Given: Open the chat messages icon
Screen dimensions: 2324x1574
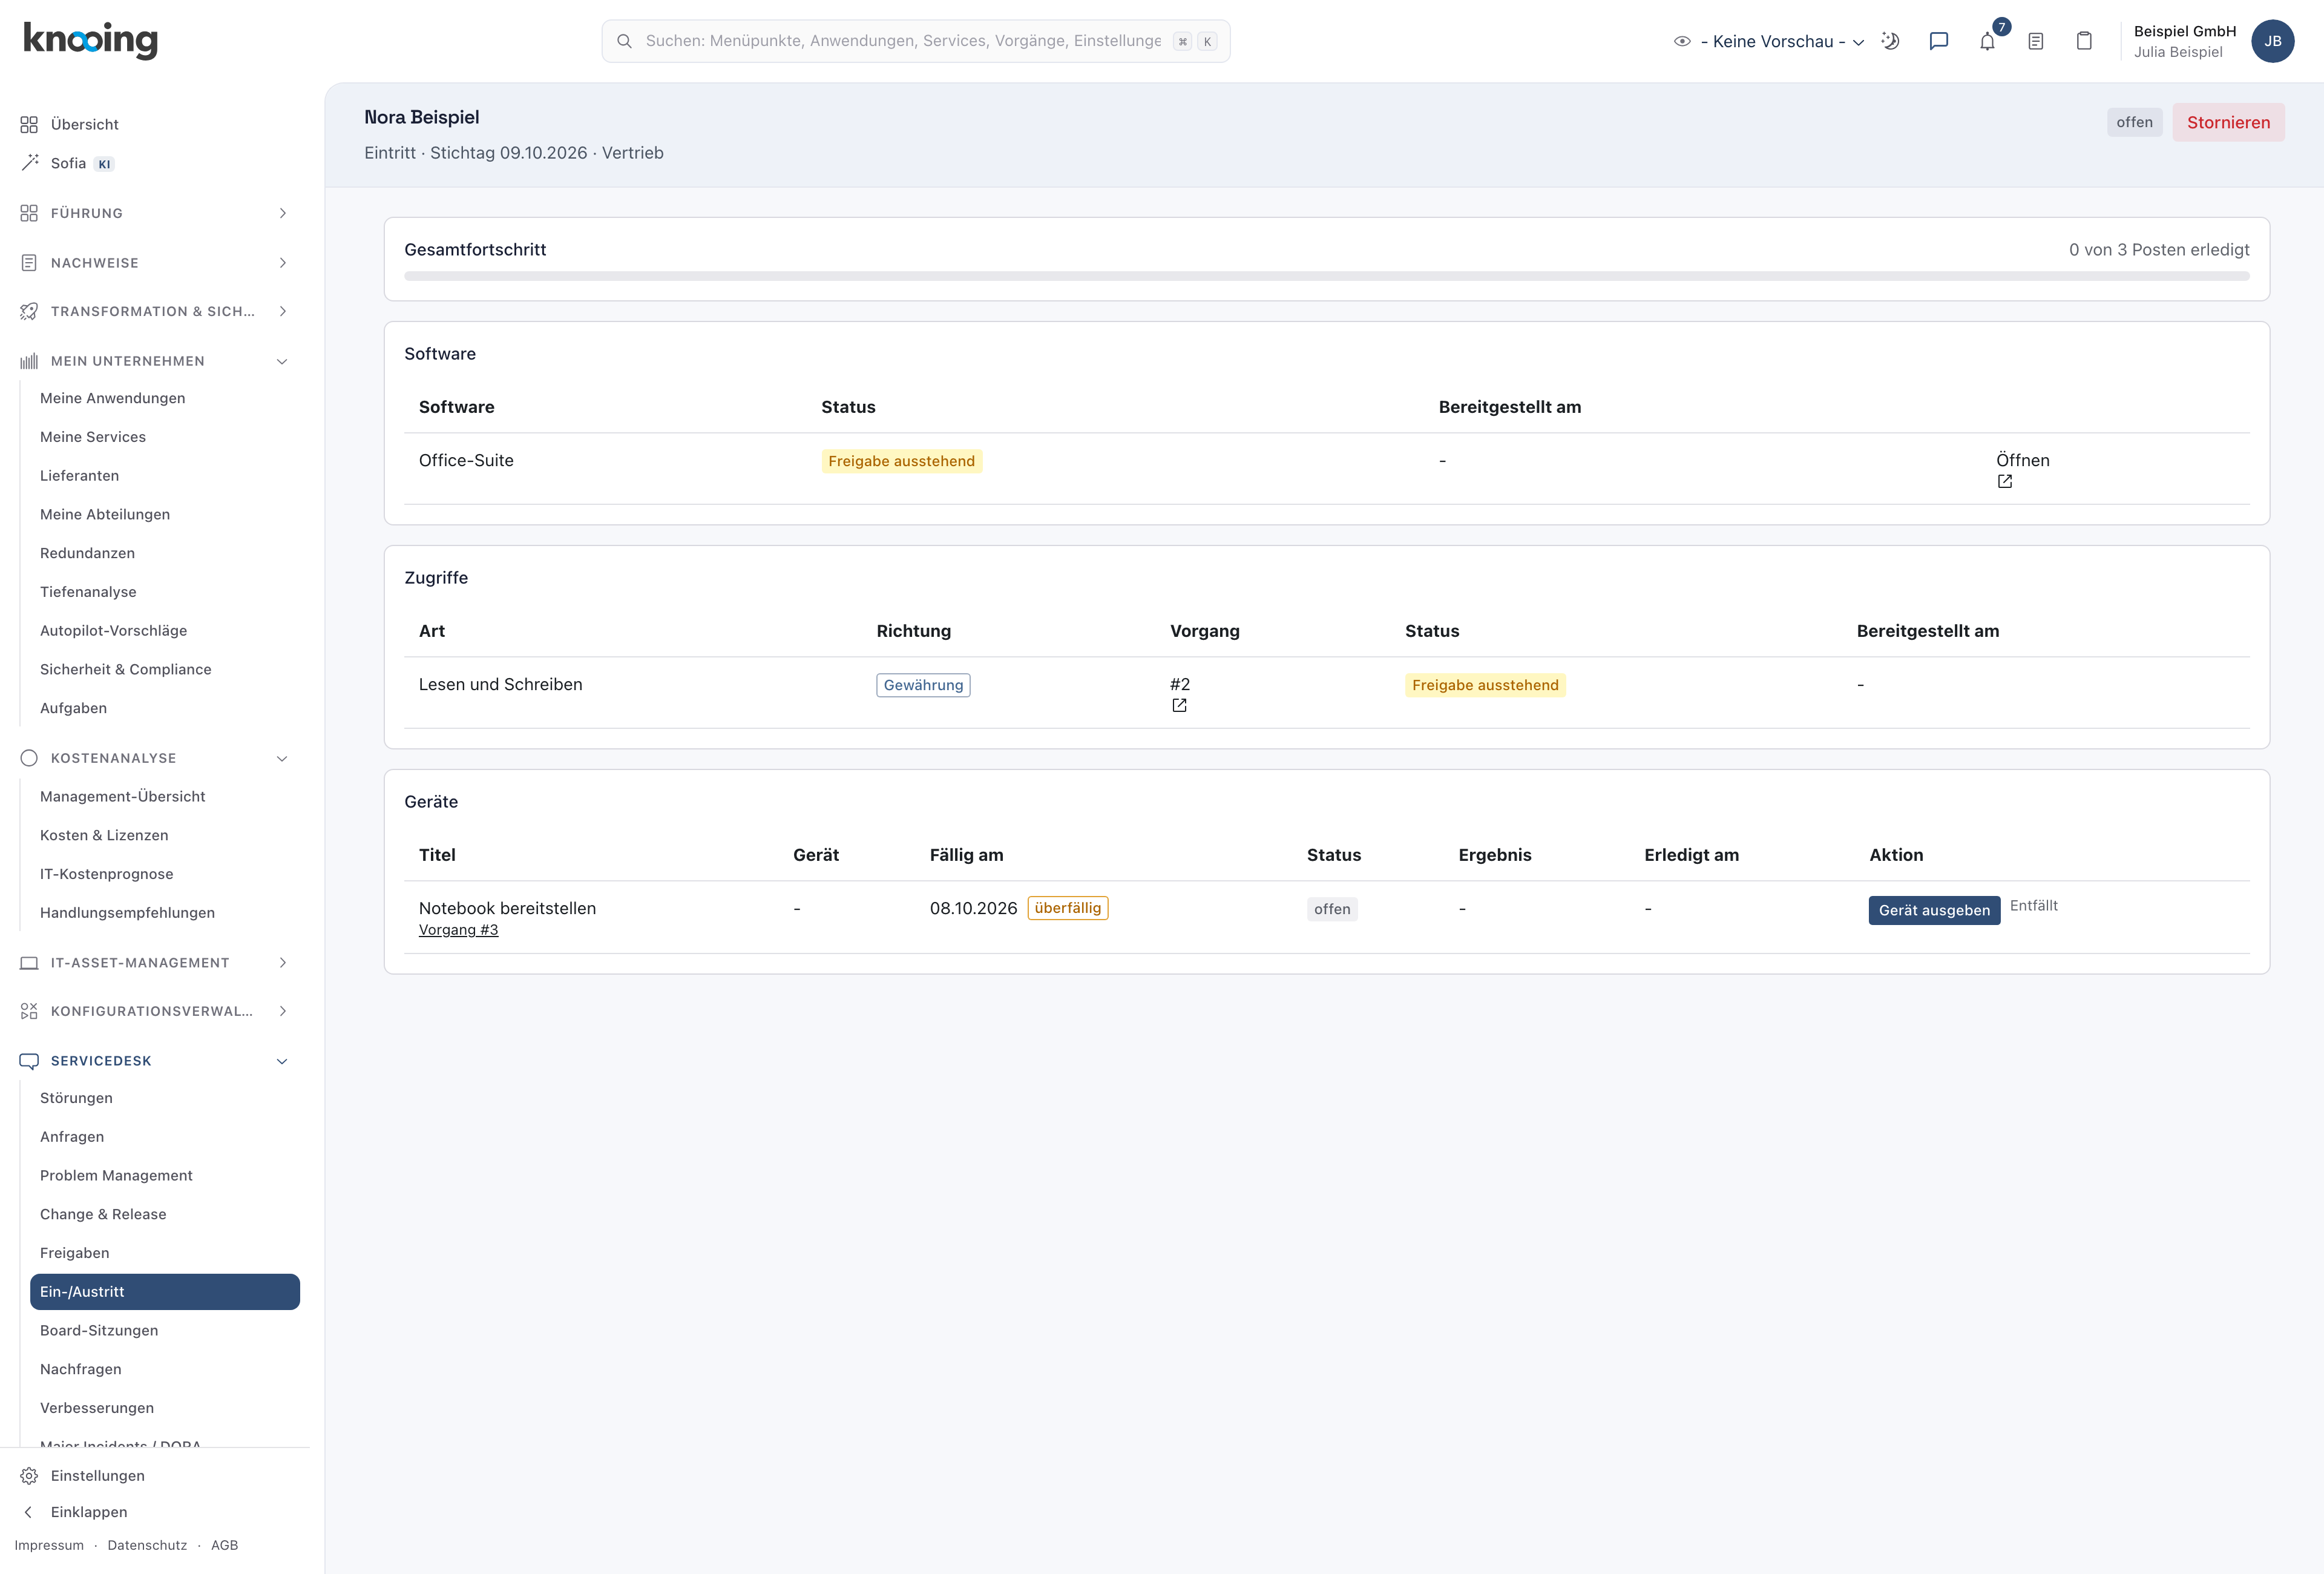Looking at the screenshot, I should [x=1939, y=41].
